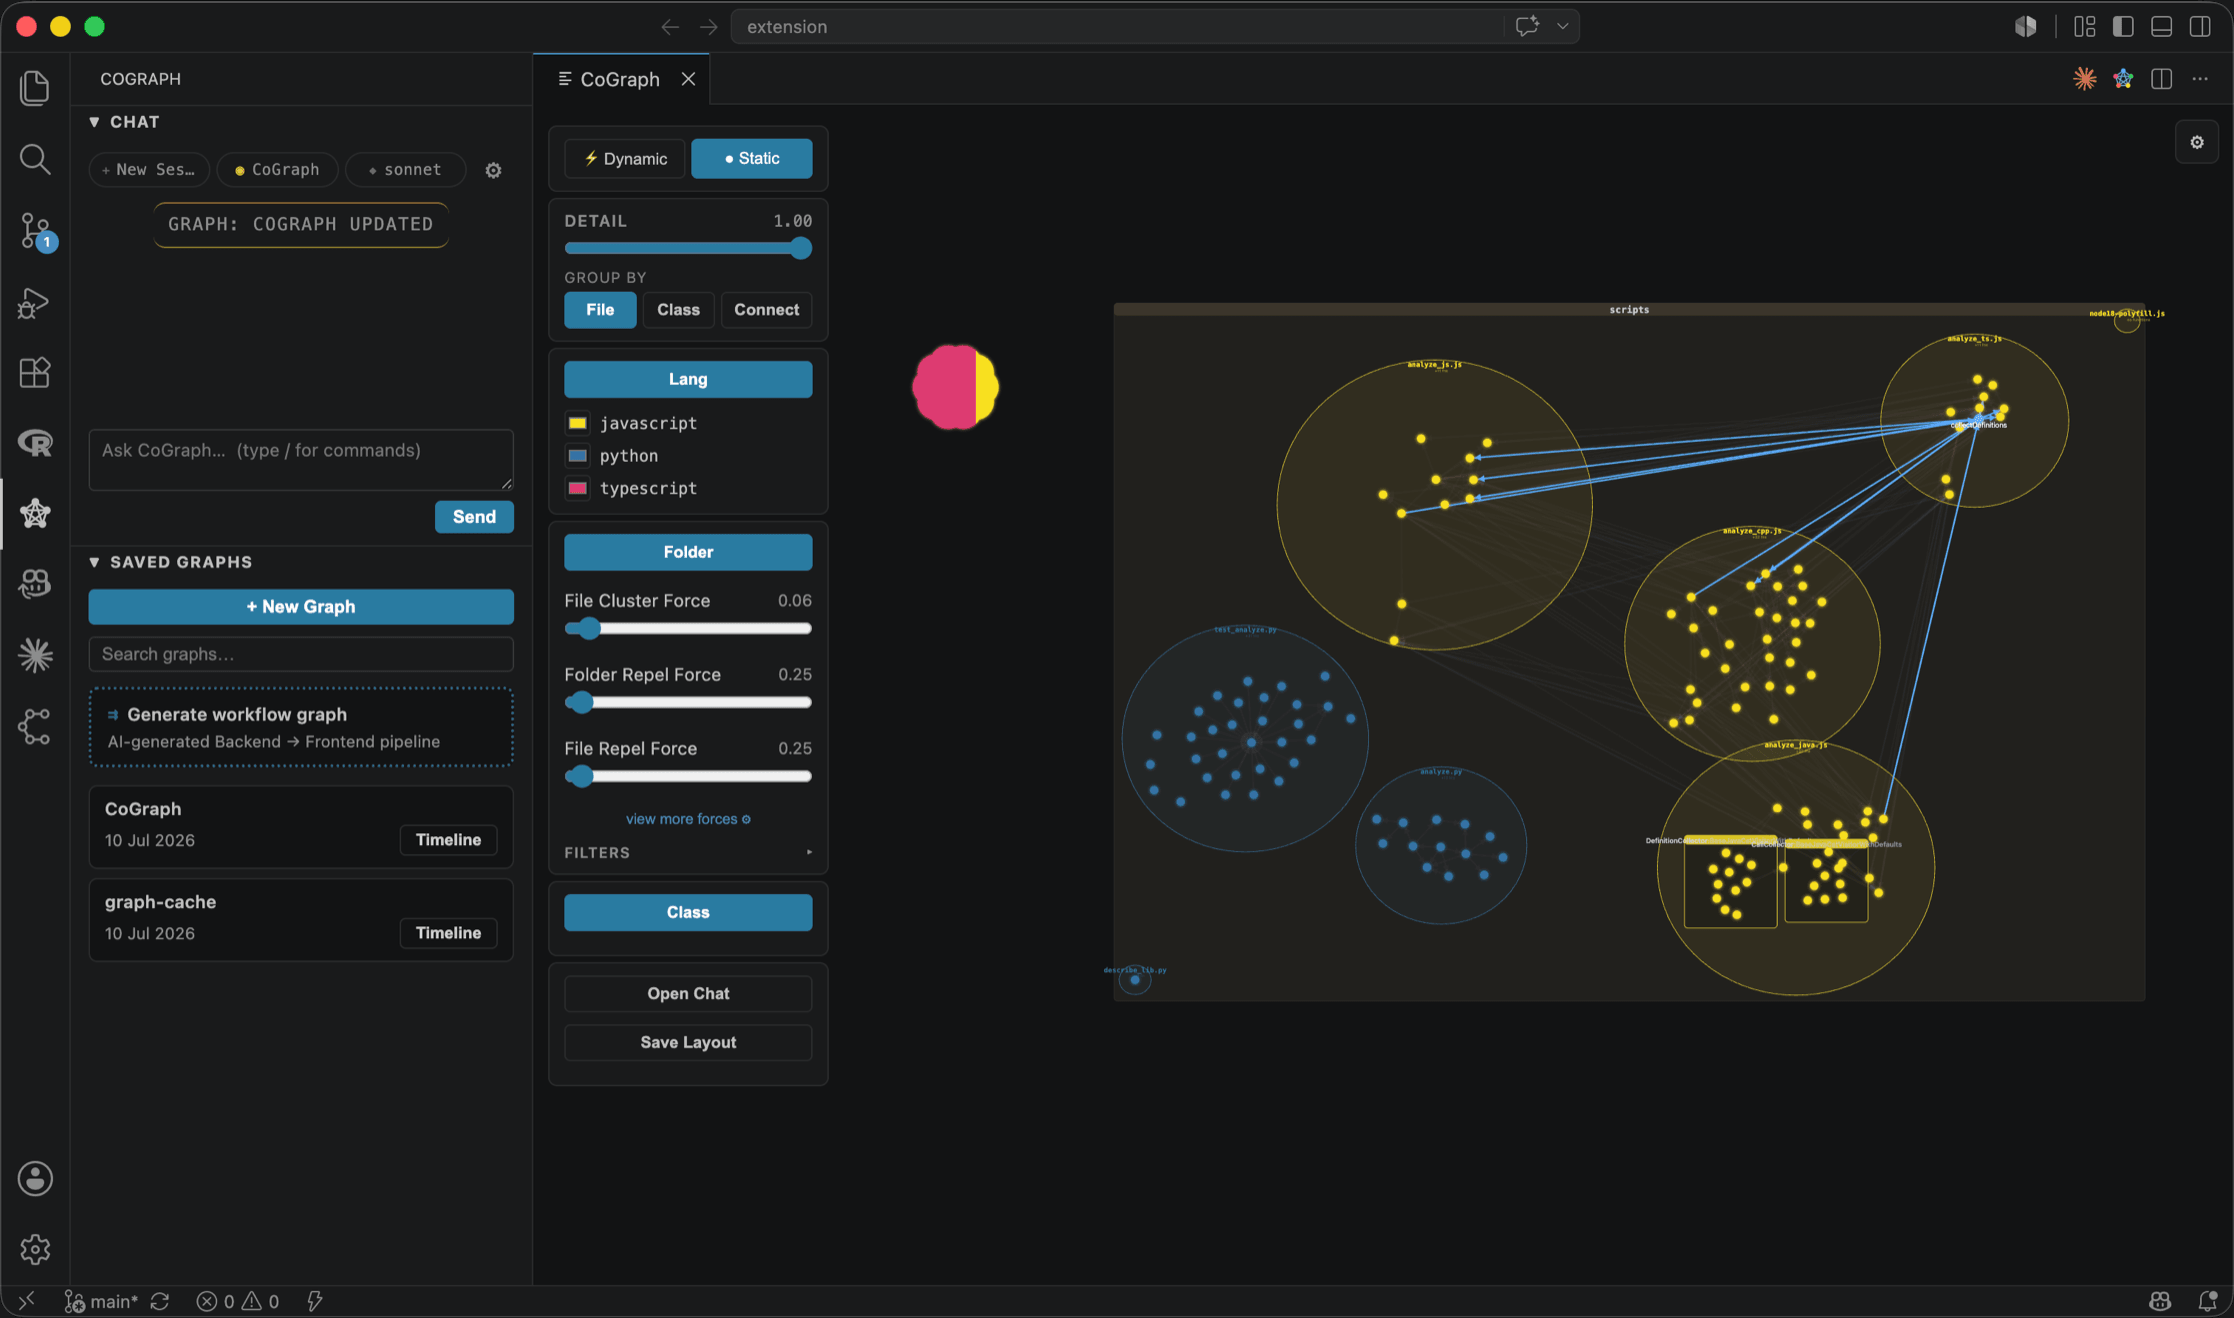Group nodes by Connect
Viewport: 2234px width, 1318px height.
click(x=767, y=310)
